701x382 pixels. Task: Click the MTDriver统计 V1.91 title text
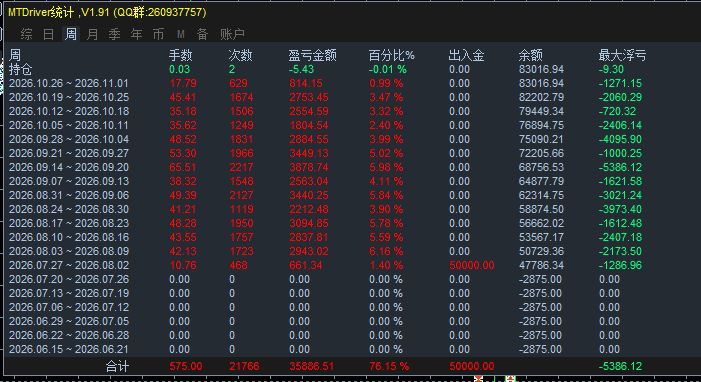click(x=107, y=12)
